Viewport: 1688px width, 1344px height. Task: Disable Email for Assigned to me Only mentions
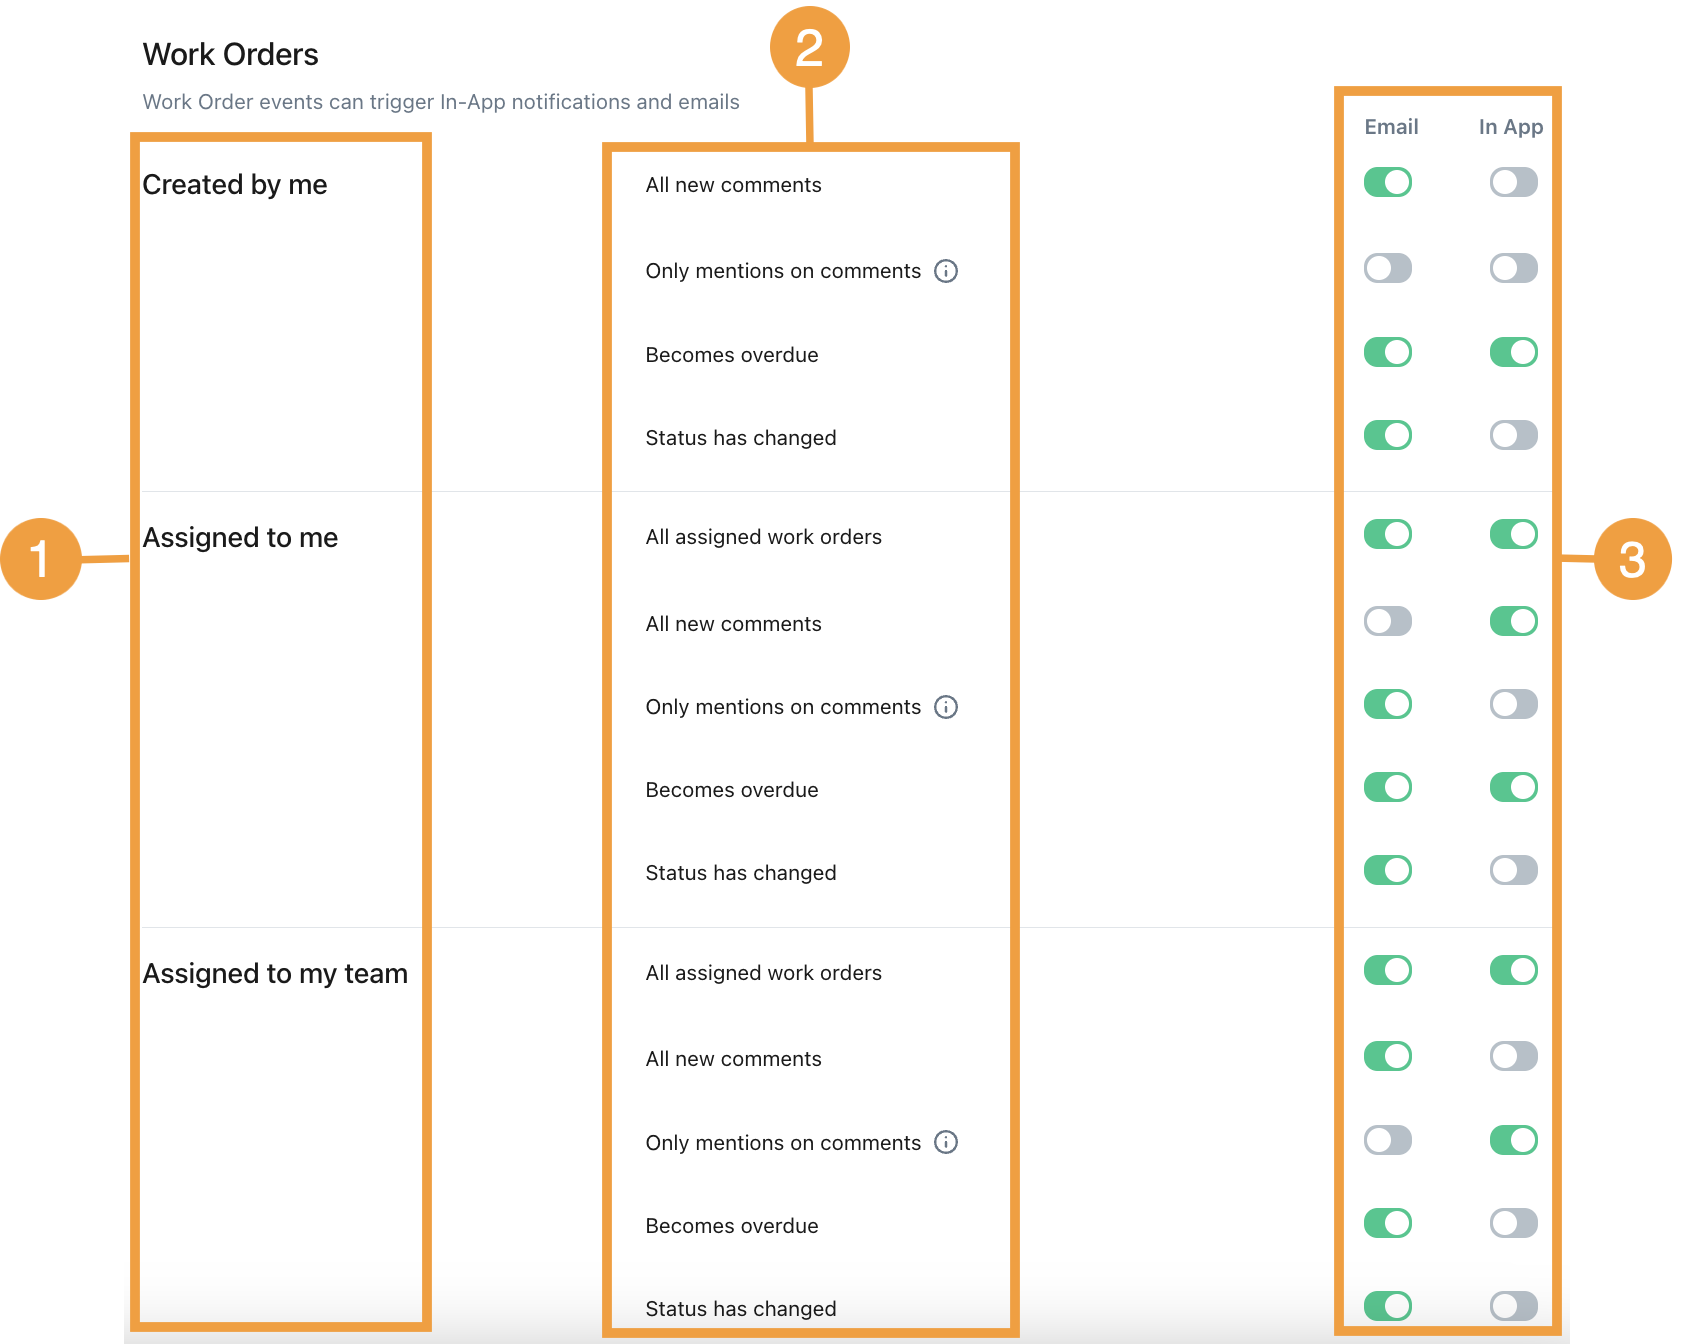(x=1388, y=704)
